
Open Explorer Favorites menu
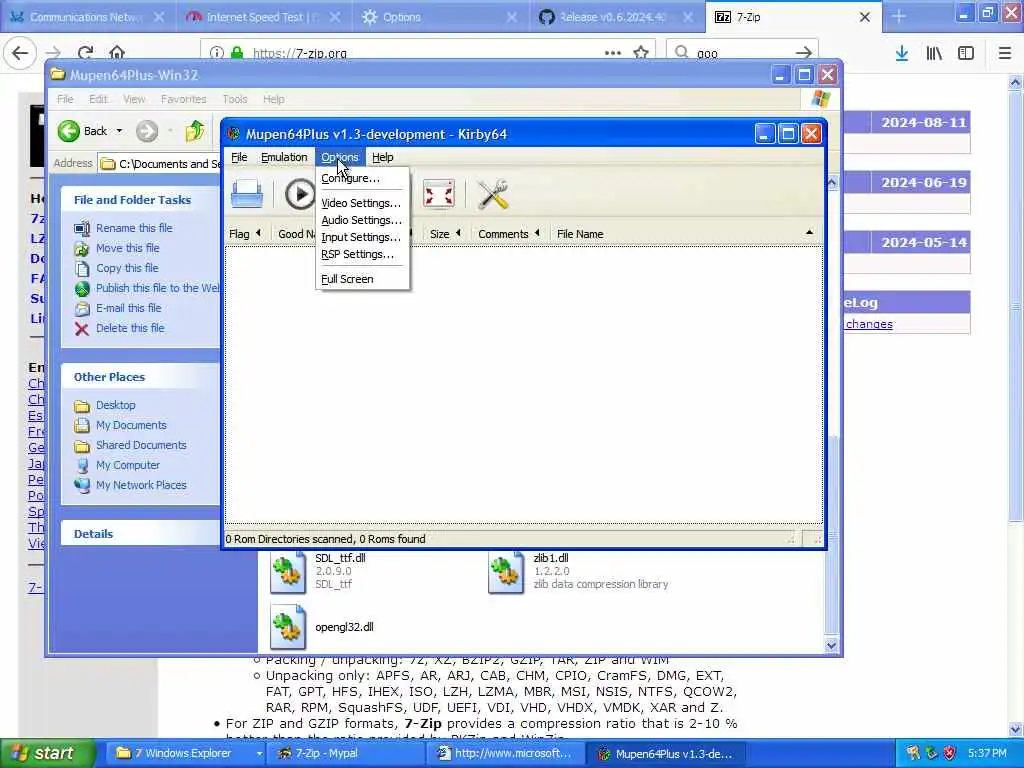[184, 99]
